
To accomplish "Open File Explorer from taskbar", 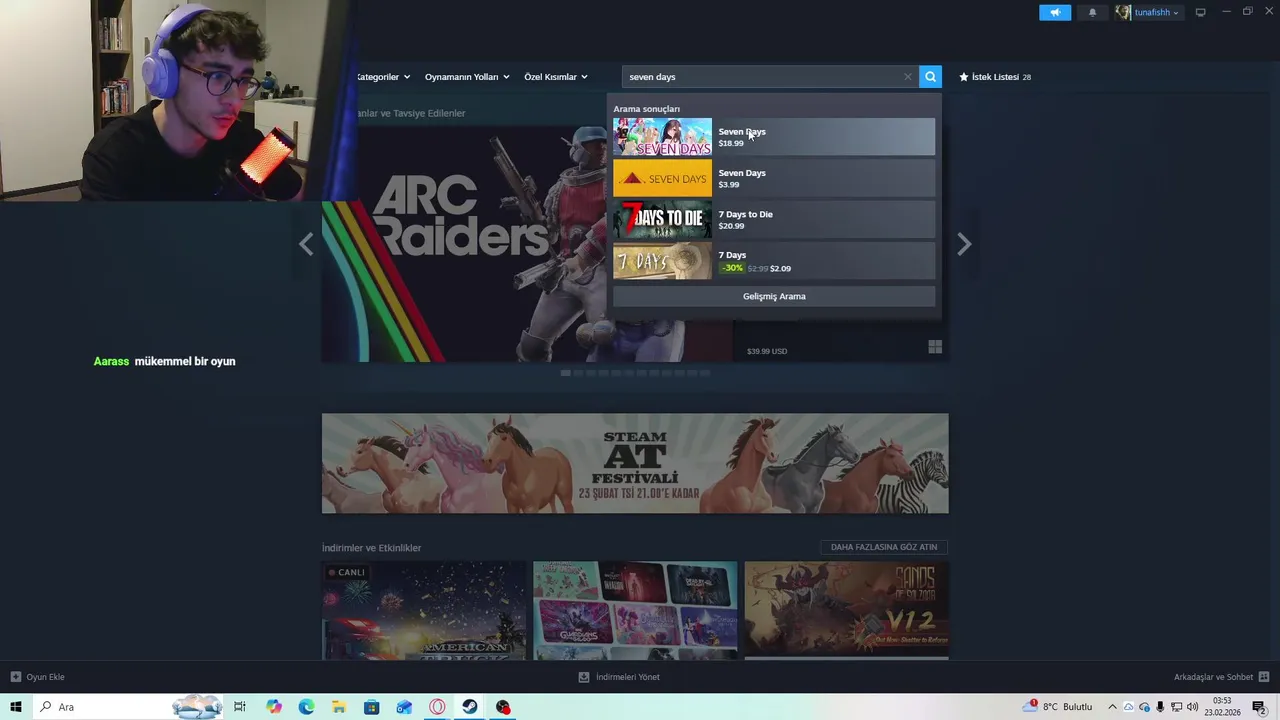I will [339, 707].
